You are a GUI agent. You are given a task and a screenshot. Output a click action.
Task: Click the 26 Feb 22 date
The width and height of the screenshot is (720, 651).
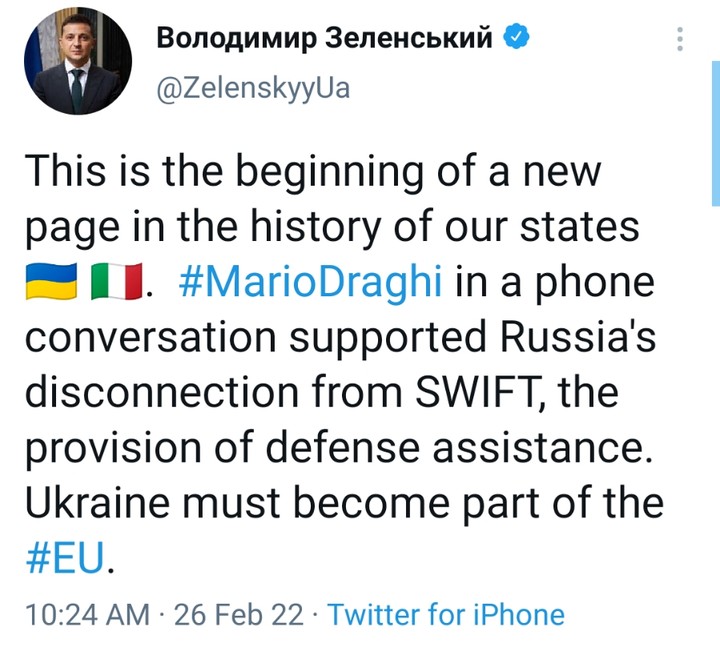point(238,614)
